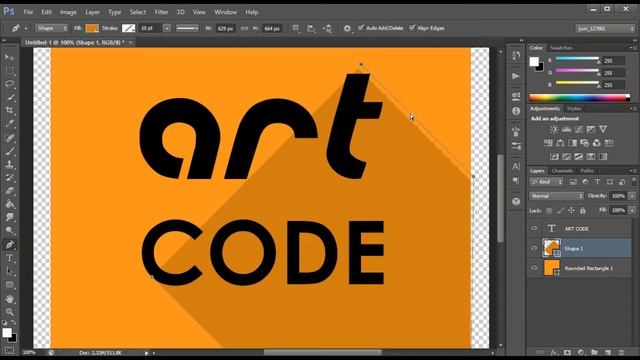Image resolution: width=640 pixels, height=360 pixels.
Task: Open the Opacity slider dropdown
Action: click(x=632, y=196)
